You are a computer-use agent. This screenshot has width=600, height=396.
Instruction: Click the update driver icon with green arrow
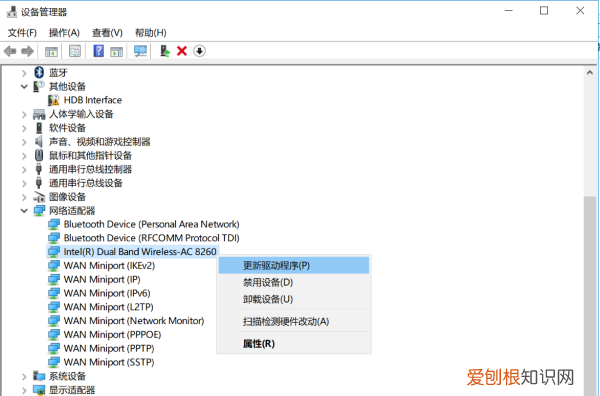tap(165, 51)
